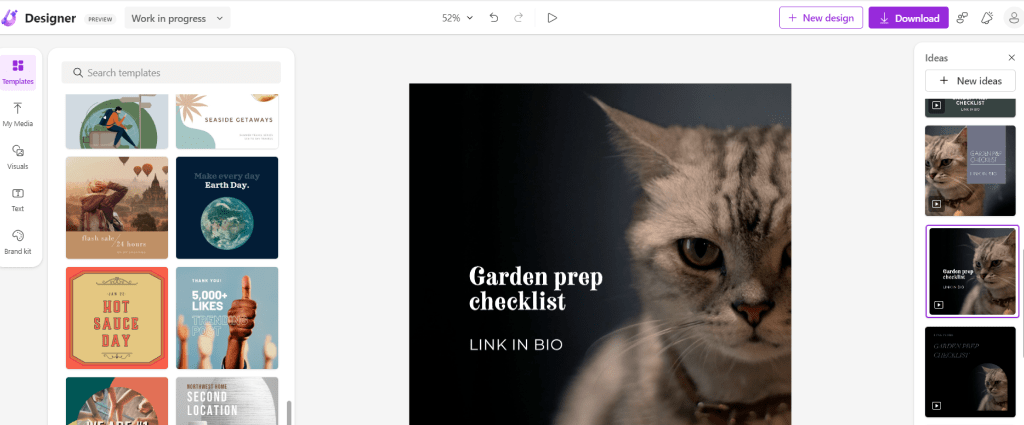Open the share connections icon
The height and width of the screenshot is (425, 1024).
point(962,18)
